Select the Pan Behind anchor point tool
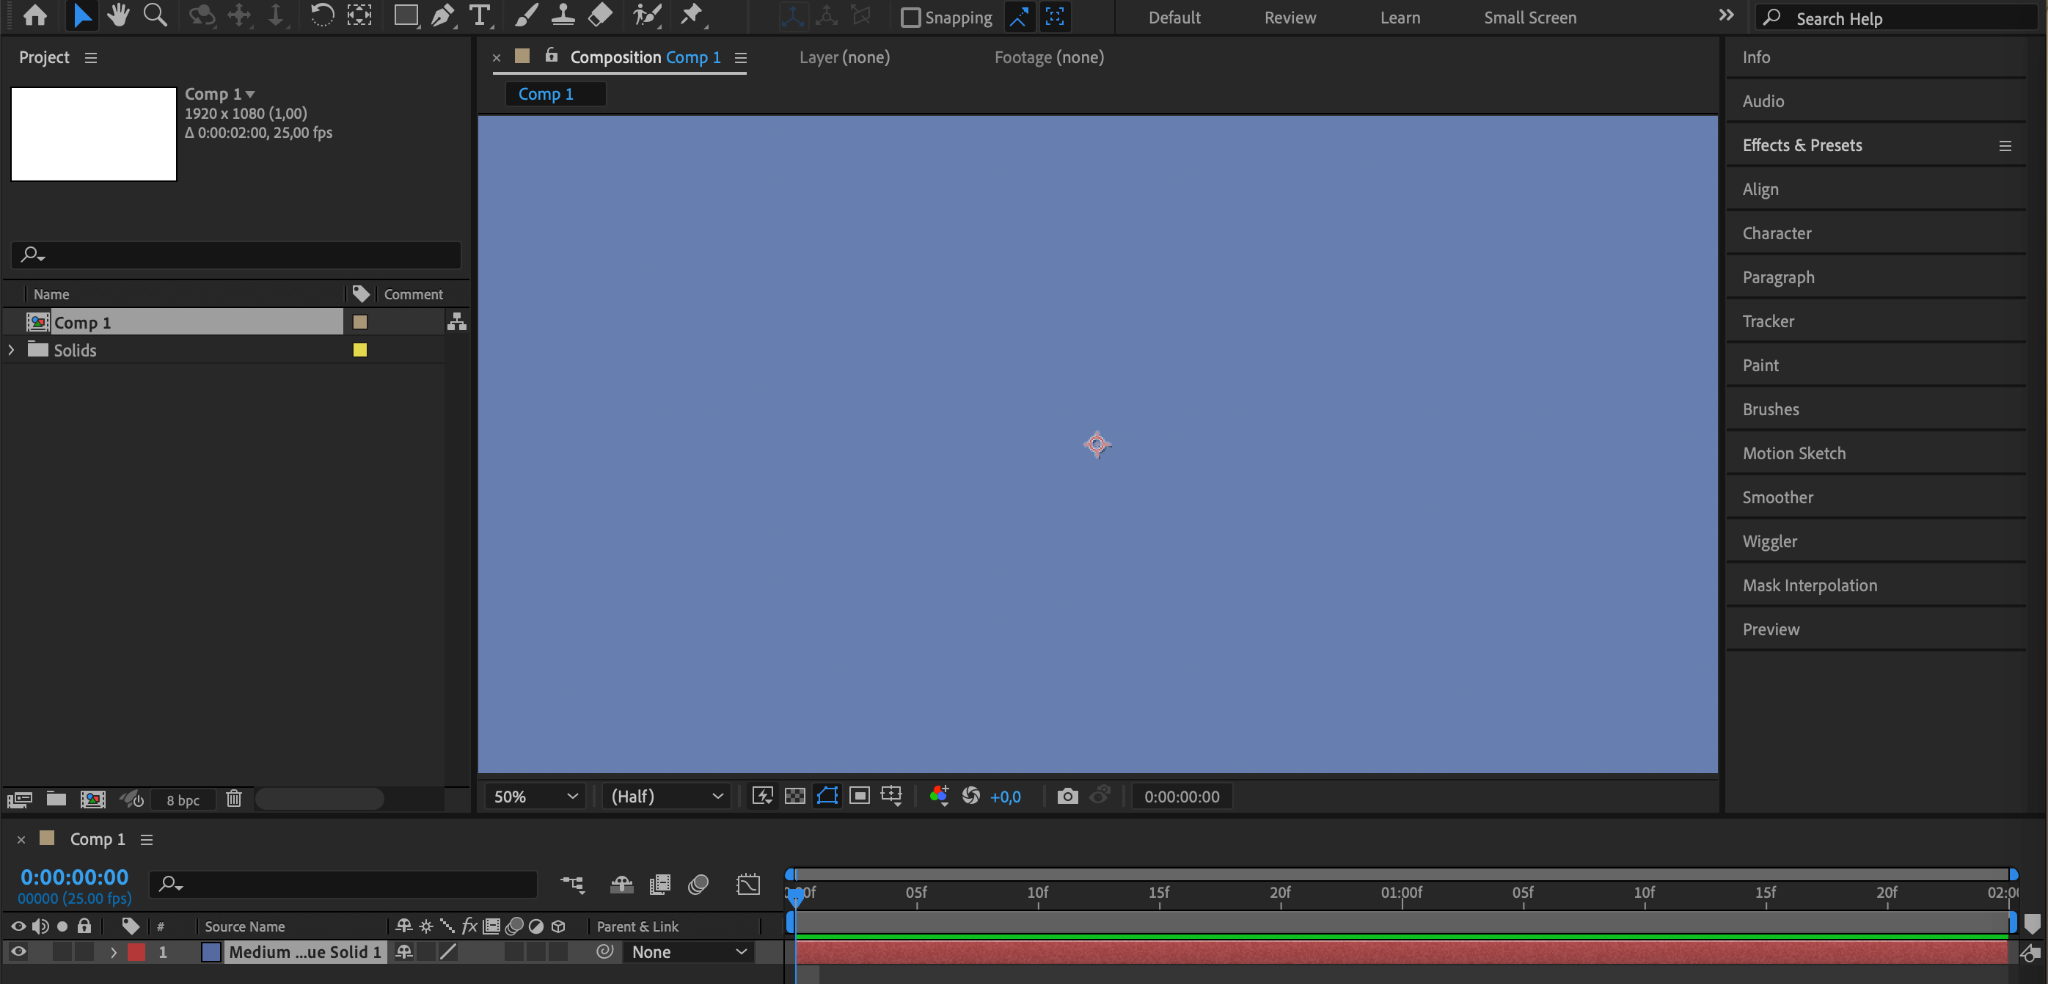This screenshot has width=2048, height=984. pyautogui.click(x=360, y=16)
